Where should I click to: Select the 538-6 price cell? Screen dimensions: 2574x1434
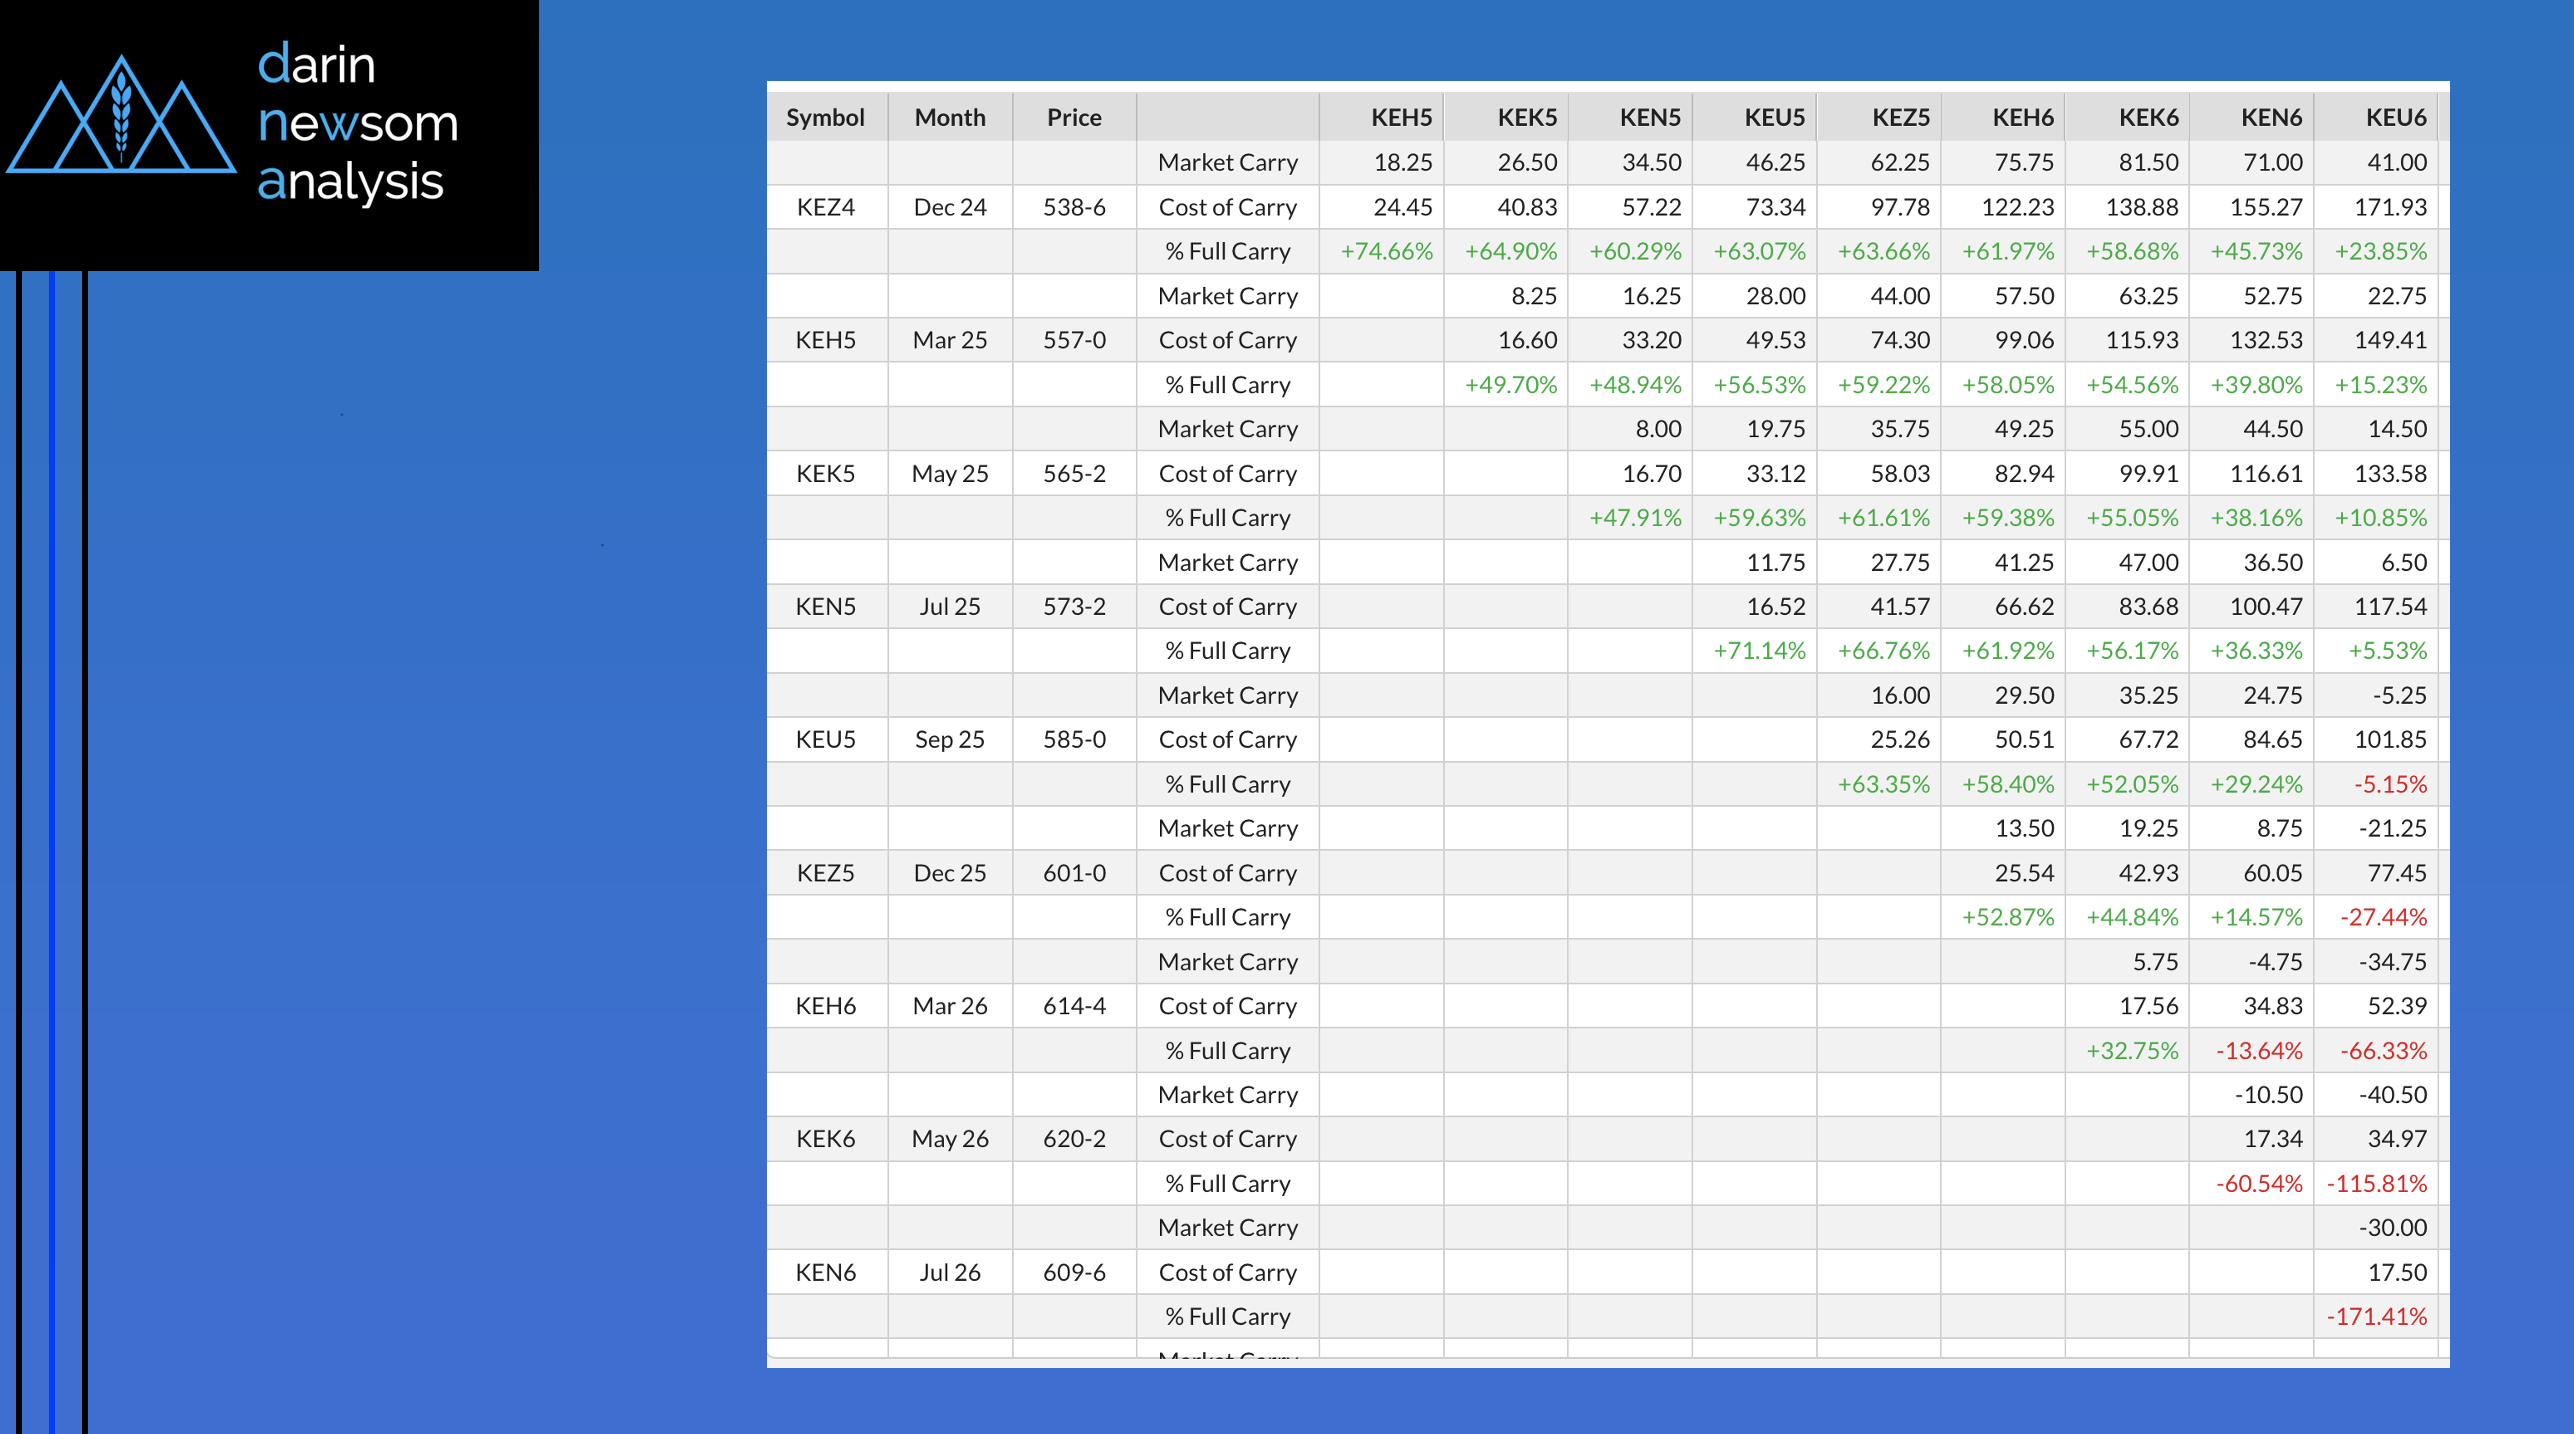point(1073,207)
